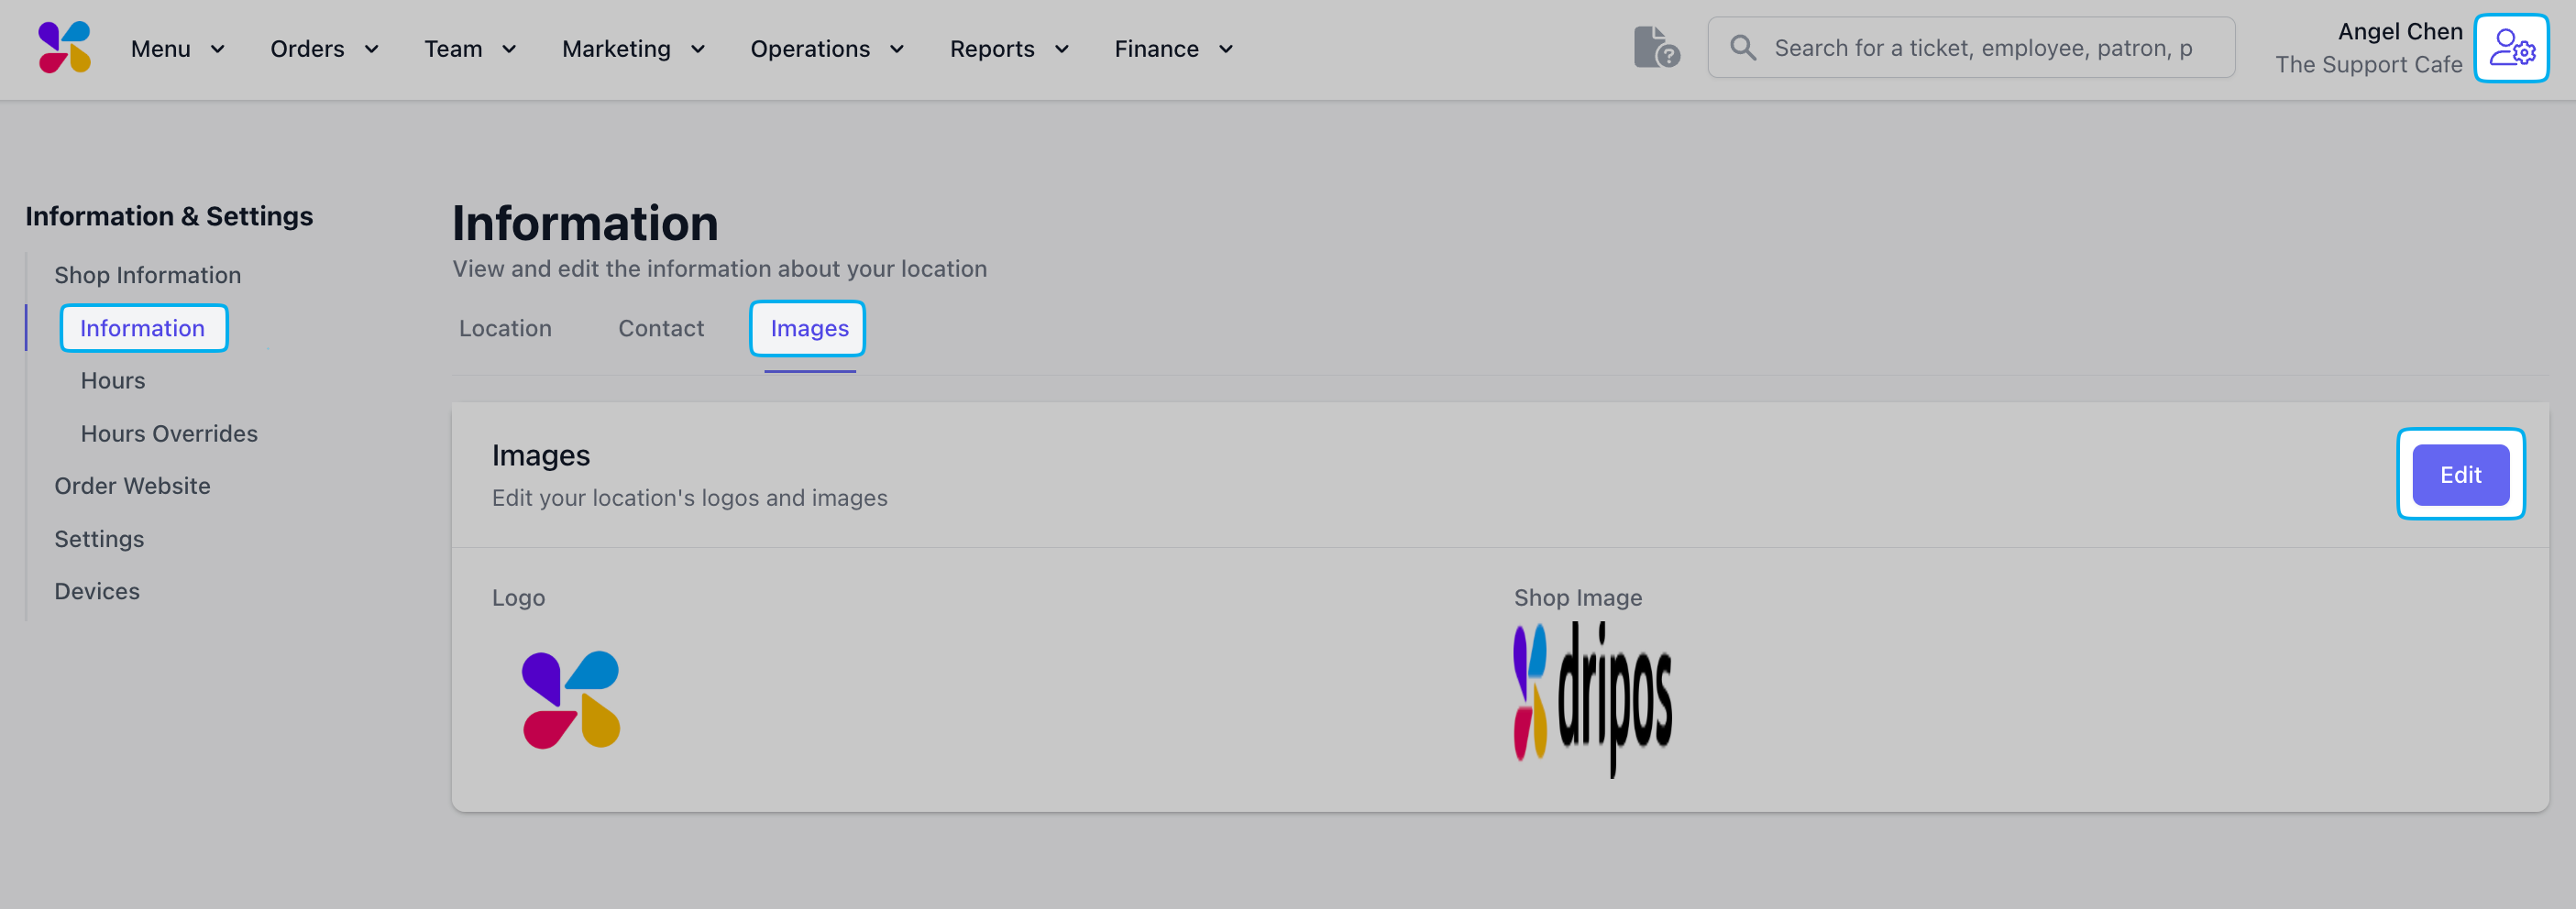
Task: Open Devices in the sidebar
Action: pos(97,591)
